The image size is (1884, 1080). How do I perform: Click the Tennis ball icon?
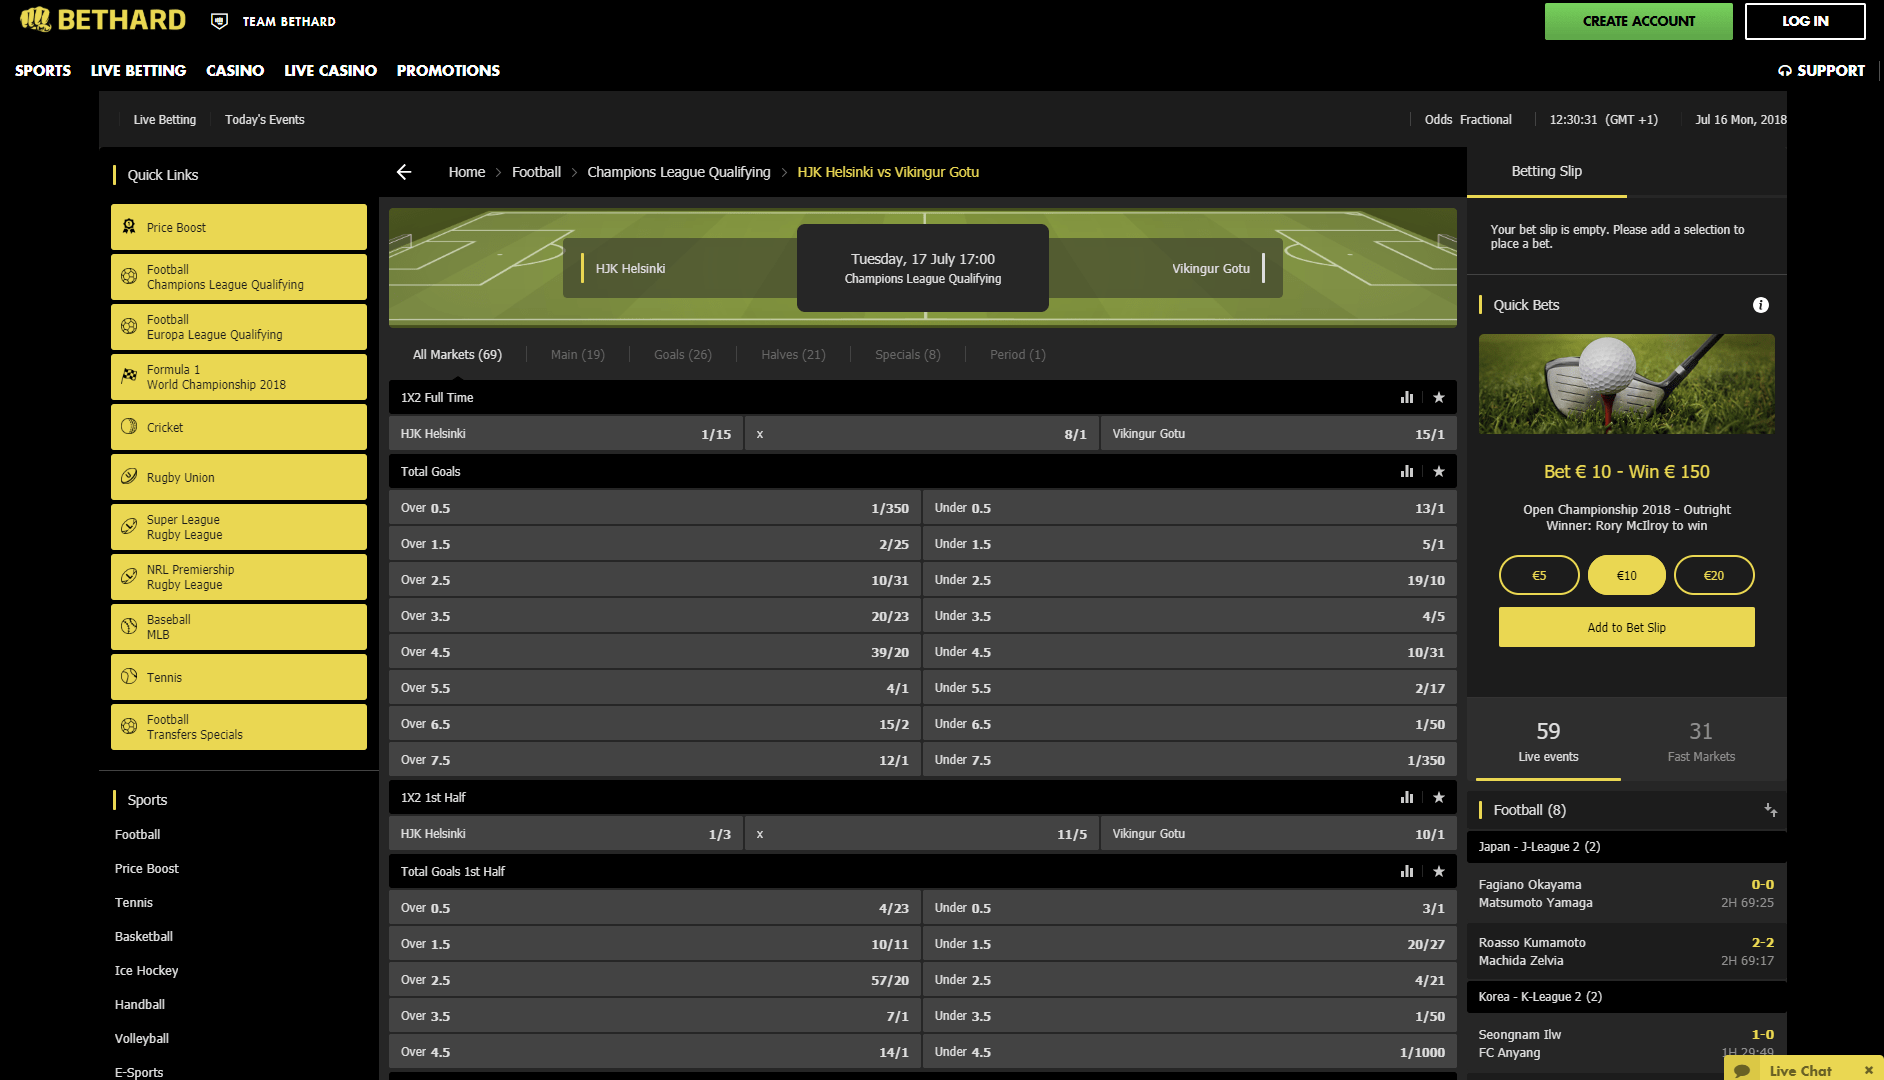click(x=129, y=676)
